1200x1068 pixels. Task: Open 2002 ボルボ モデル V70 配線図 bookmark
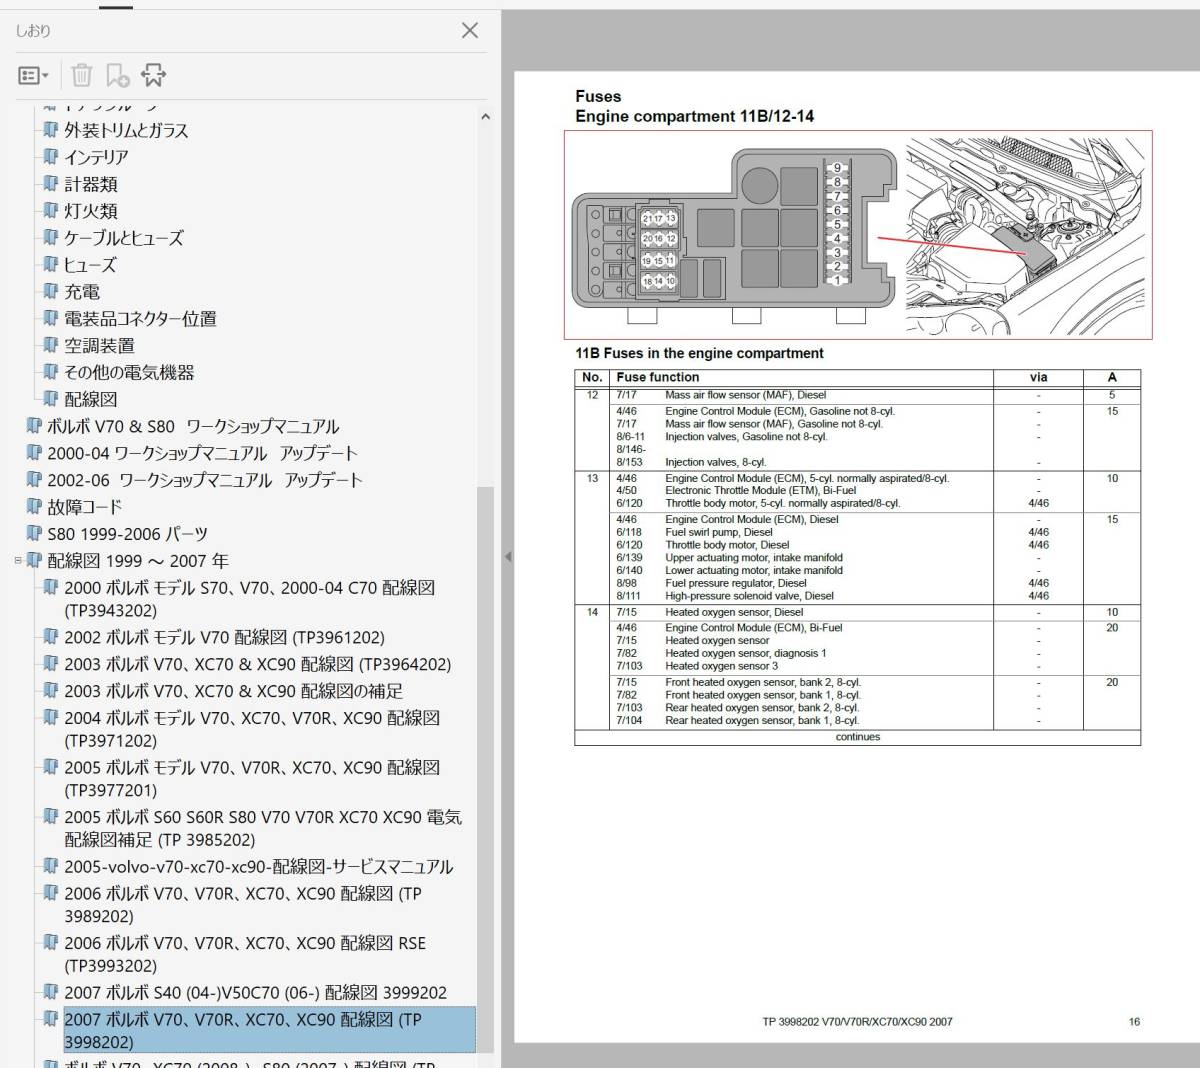(224, 637)
